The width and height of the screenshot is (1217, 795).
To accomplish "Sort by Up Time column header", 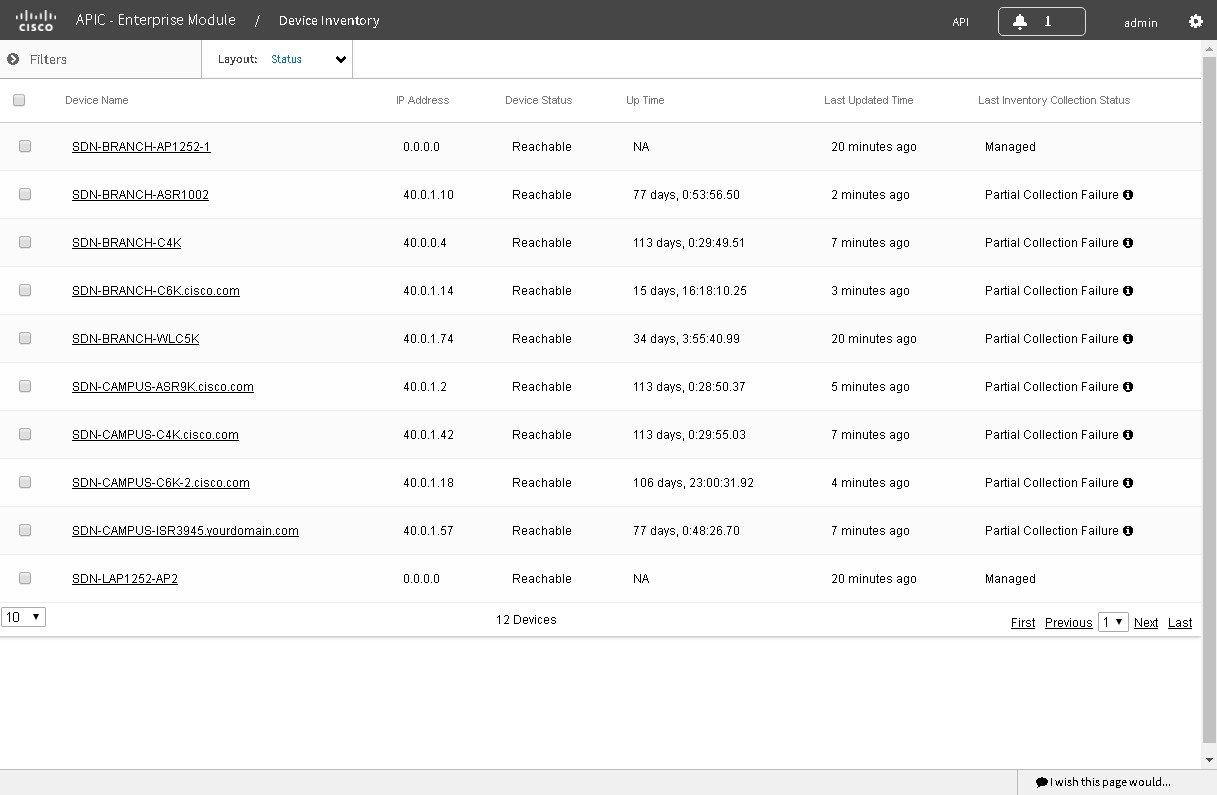I will point(645,100).
